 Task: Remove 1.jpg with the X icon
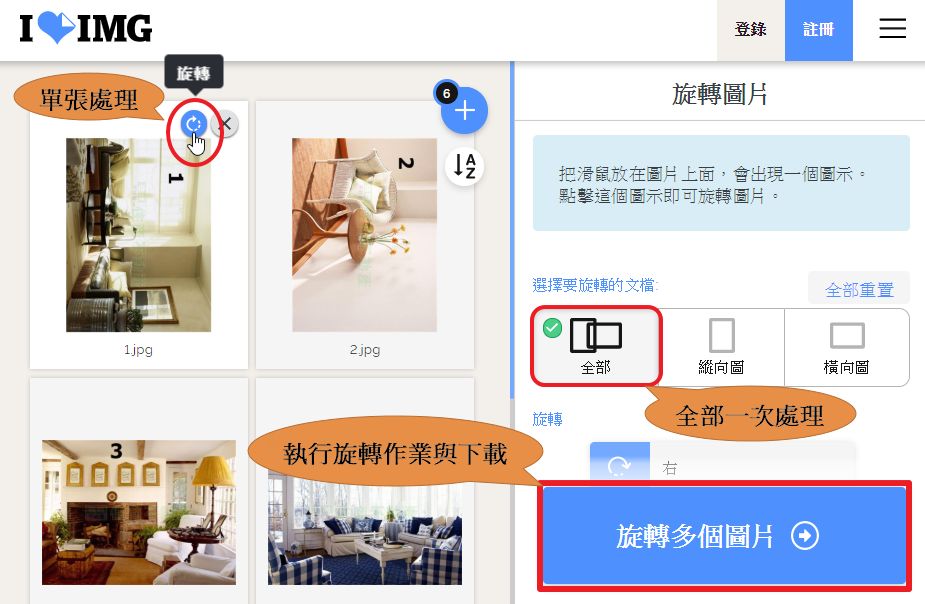click(x=225, y=124)
